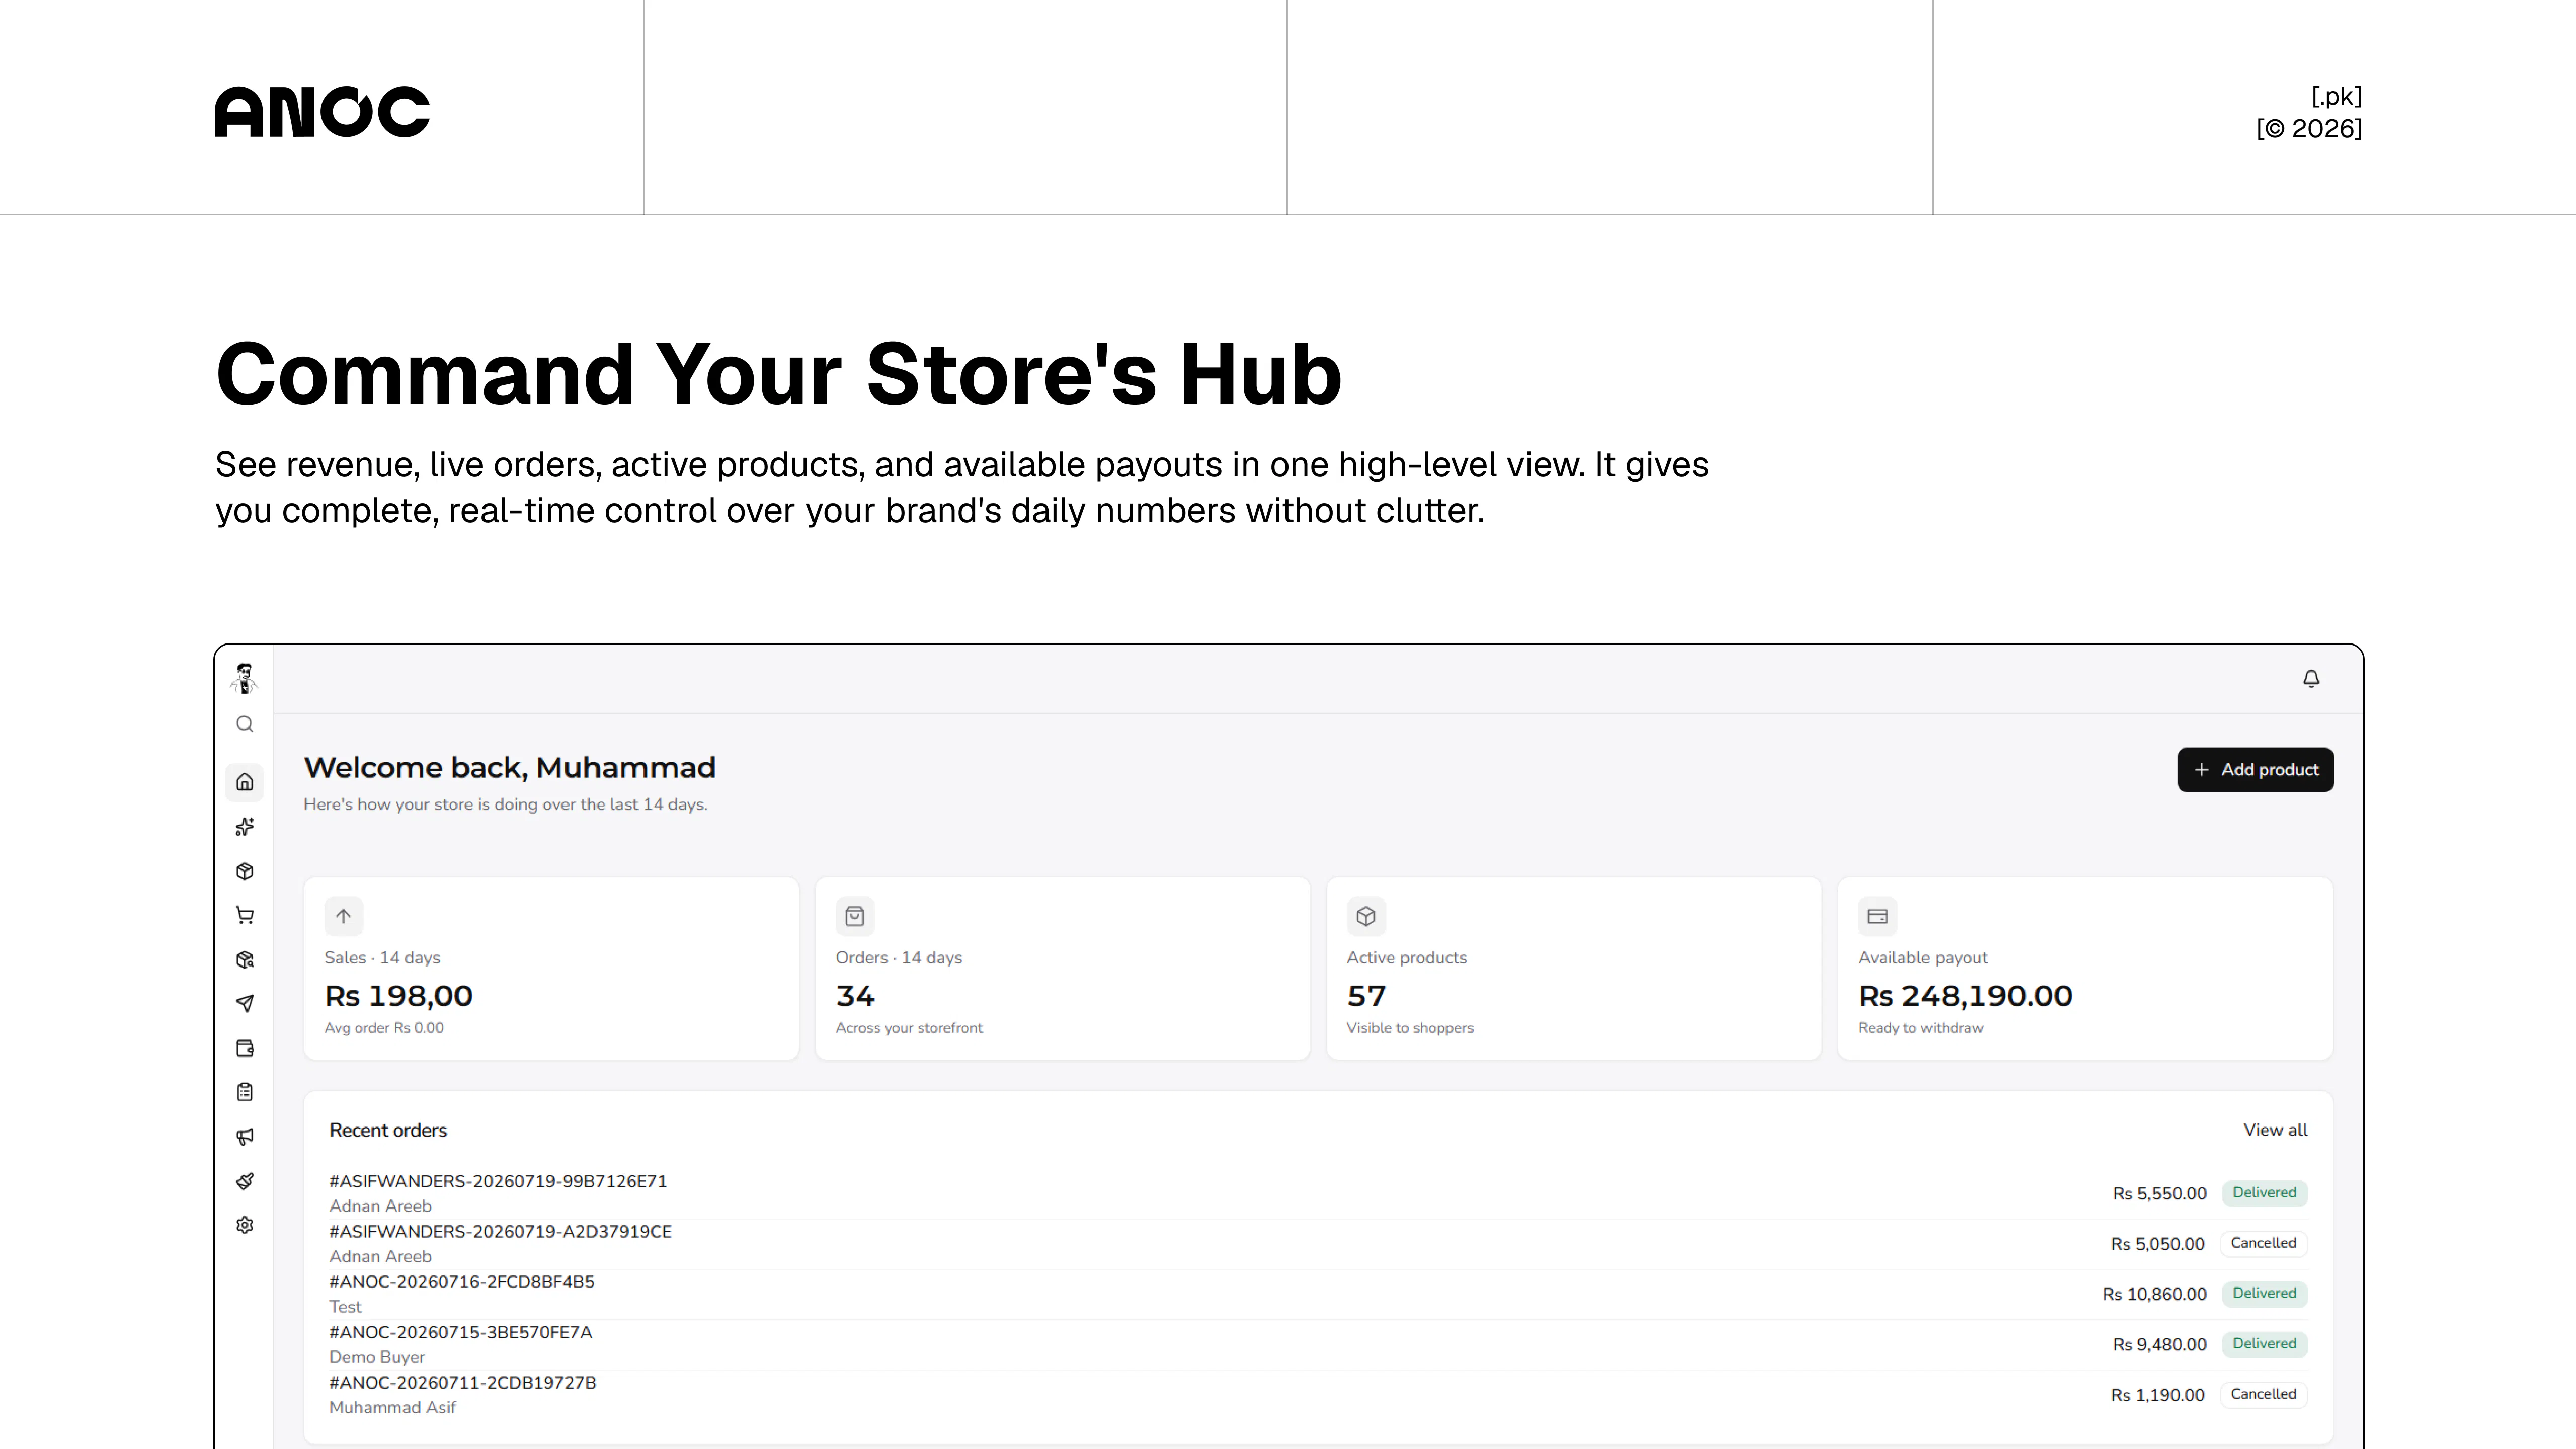Open order #ASIFWANDERS-20260719-A2D37919CE

(500, 1232)
